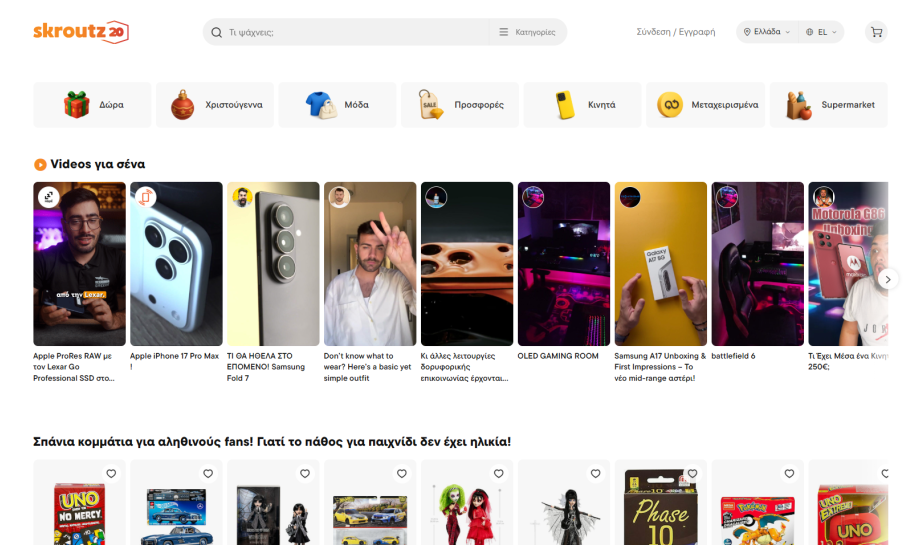Select the Μόδα category tab
This screenshot has width=918, height=545.
[x=337, y=105]
